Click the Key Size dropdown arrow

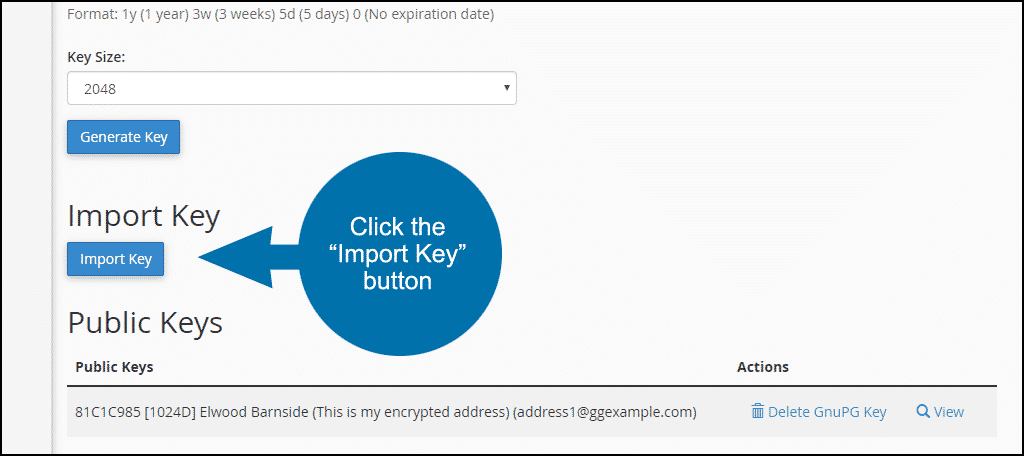click(x=507, y=88)
